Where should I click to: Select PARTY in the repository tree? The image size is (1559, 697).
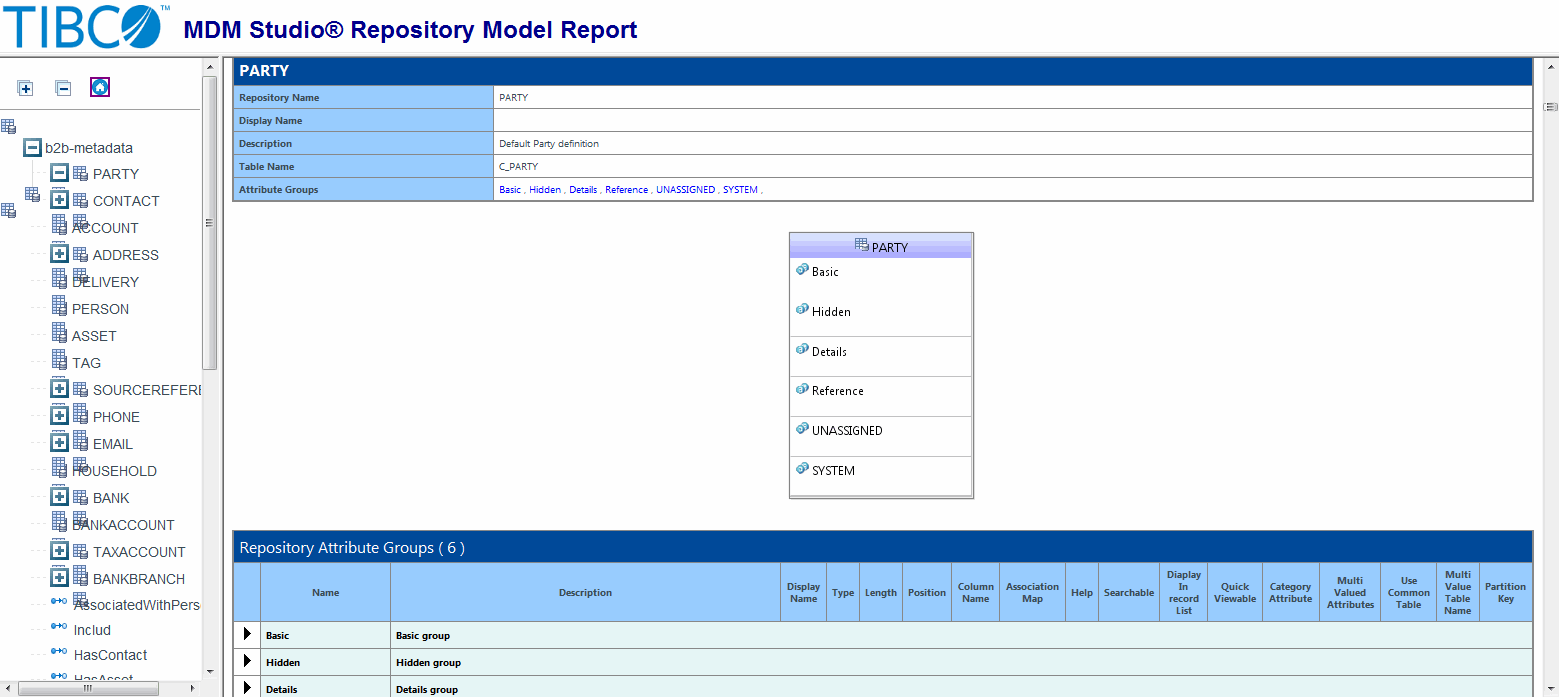click(x=116, y=174)
